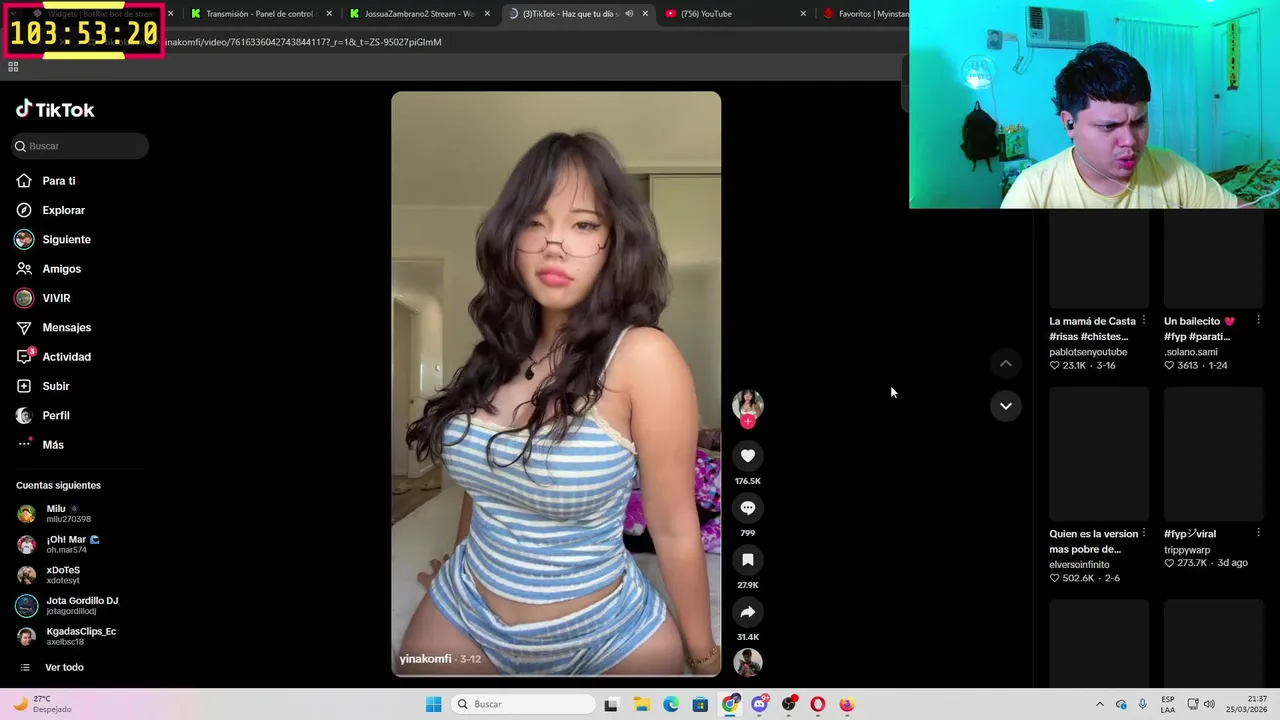
Task: Switch to the Favoritos browser tab
Action: pos(865,14)
